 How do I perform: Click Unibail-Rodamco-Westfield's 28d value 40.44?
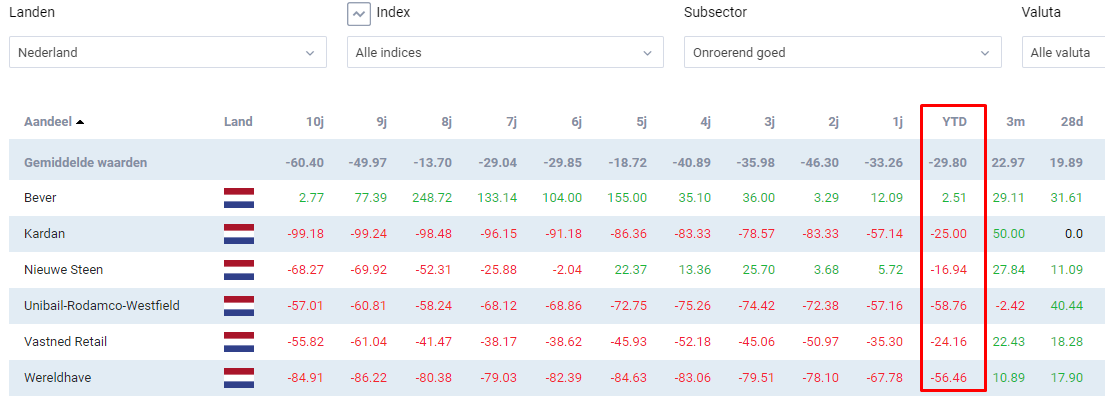1067,306
